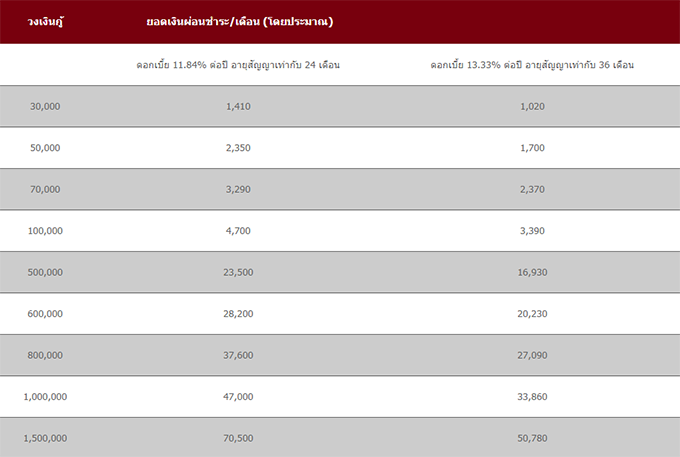Image resolution: width=680 pixels, height=457 pixels.
Task: Click the 50,000 loan amount cell
Action: (45, 147)
